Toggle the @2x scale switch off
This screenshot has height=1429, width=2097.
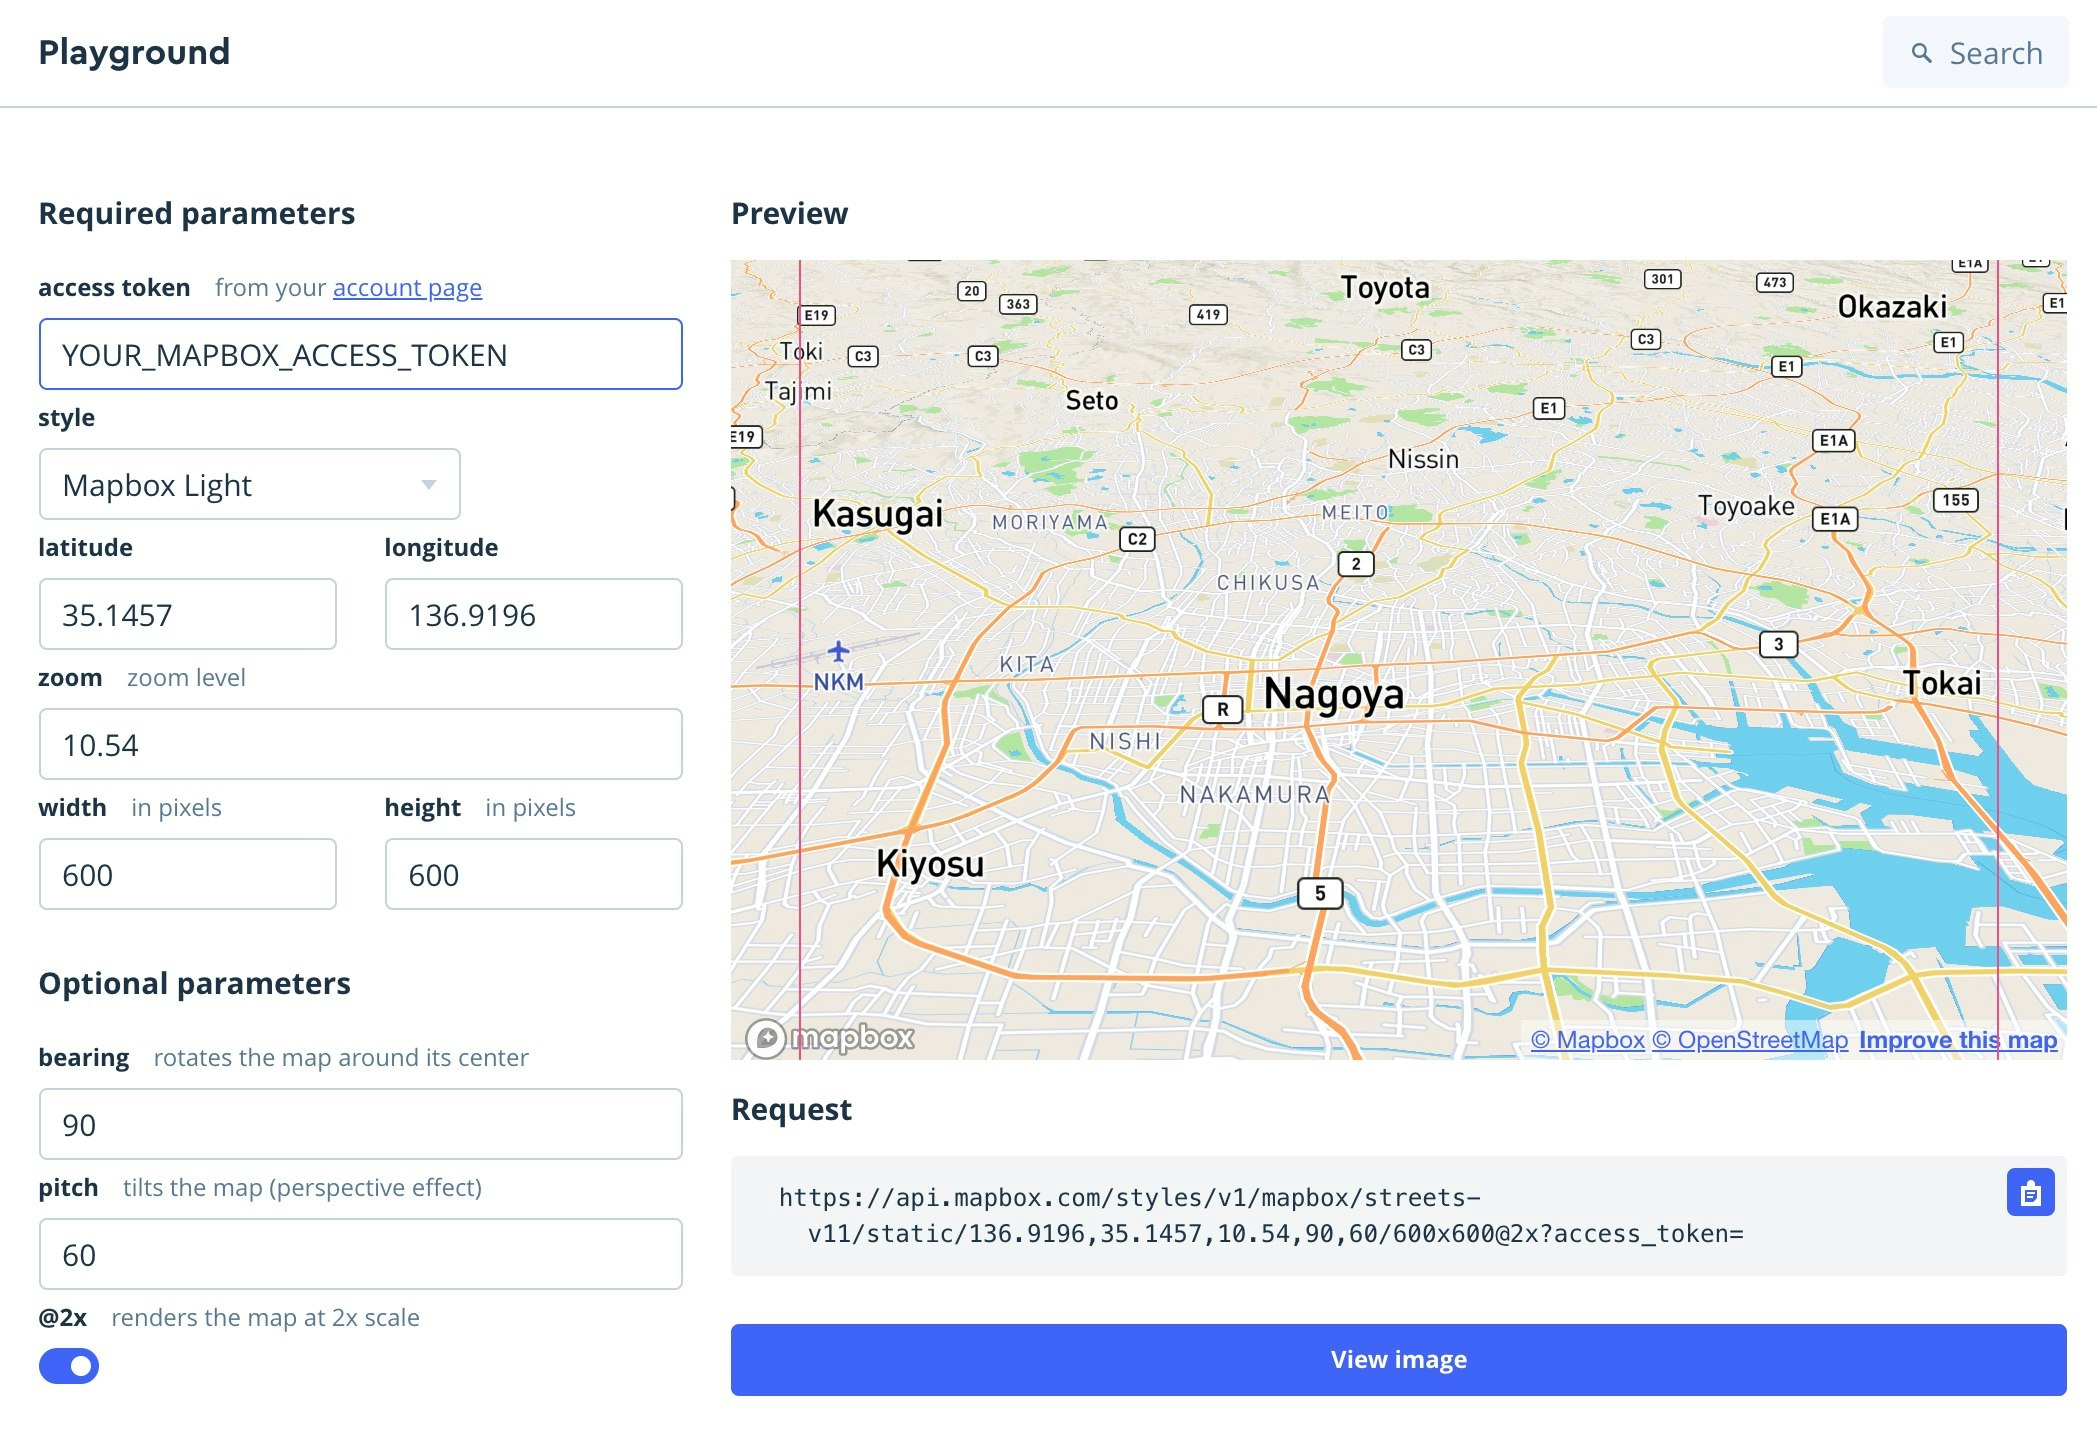click(x=69, y=1365)
